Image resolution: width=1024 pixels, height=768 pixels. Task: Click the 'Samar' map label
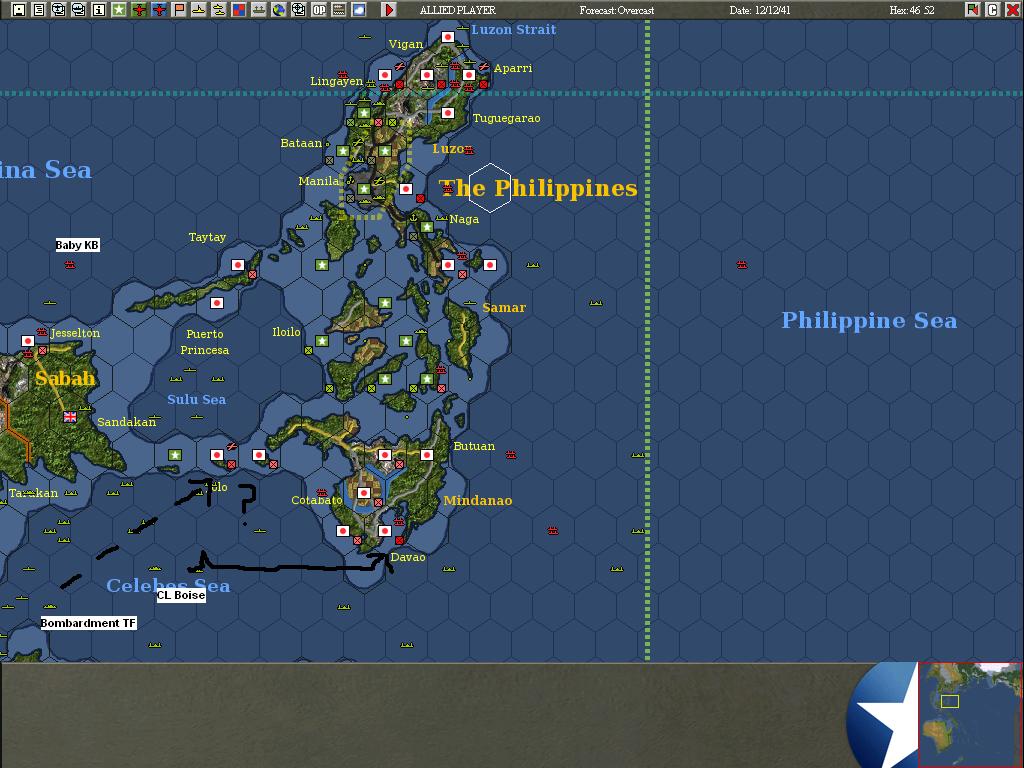504,308
